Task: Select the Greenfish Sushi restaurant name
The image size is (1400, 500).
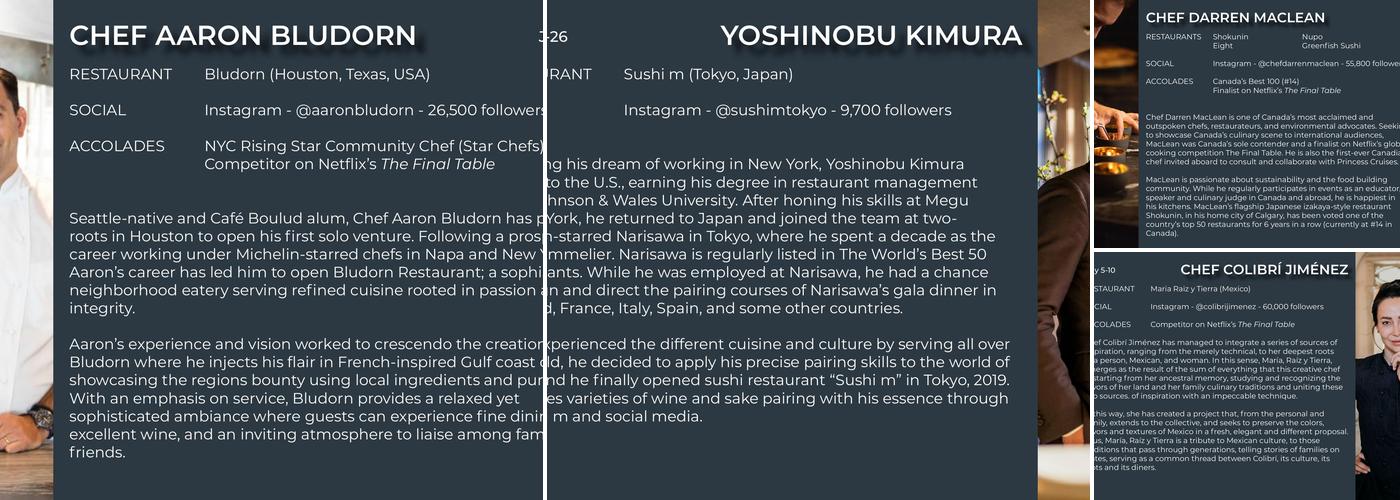Action: coord(1331,46)
